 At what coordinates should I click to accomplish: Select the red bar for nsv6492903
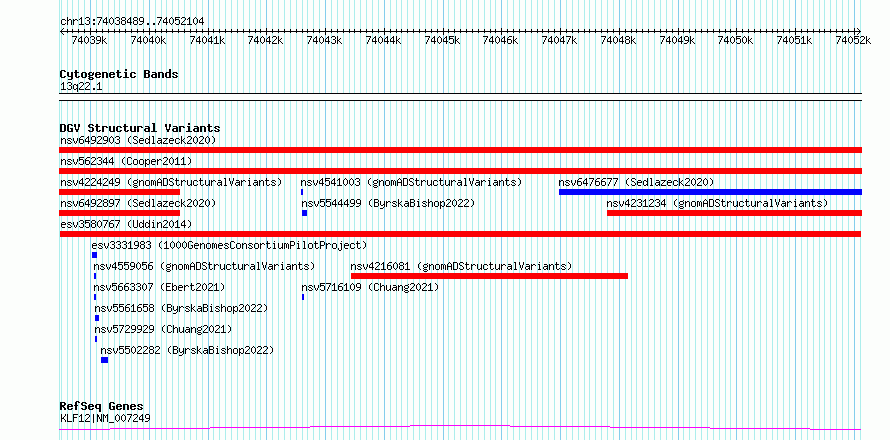pyautogui.click(x=460, y=150)
